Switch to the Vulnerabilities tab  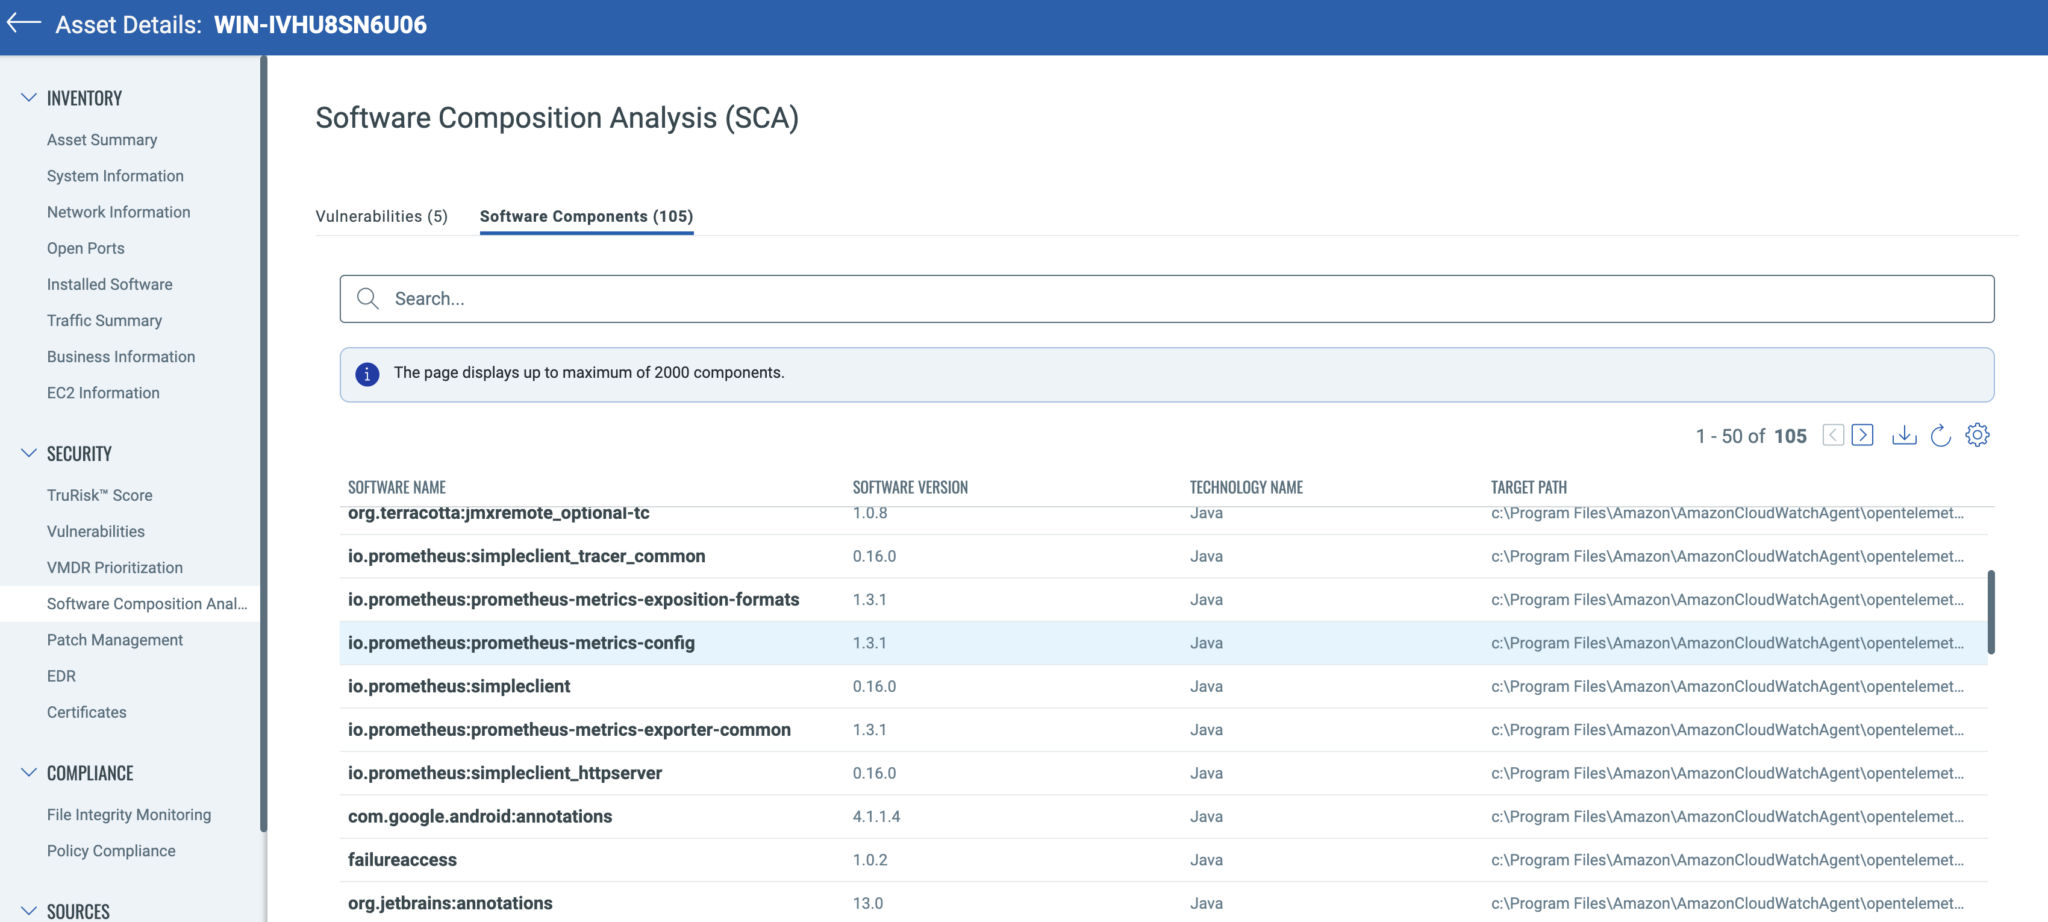point(383,216)
